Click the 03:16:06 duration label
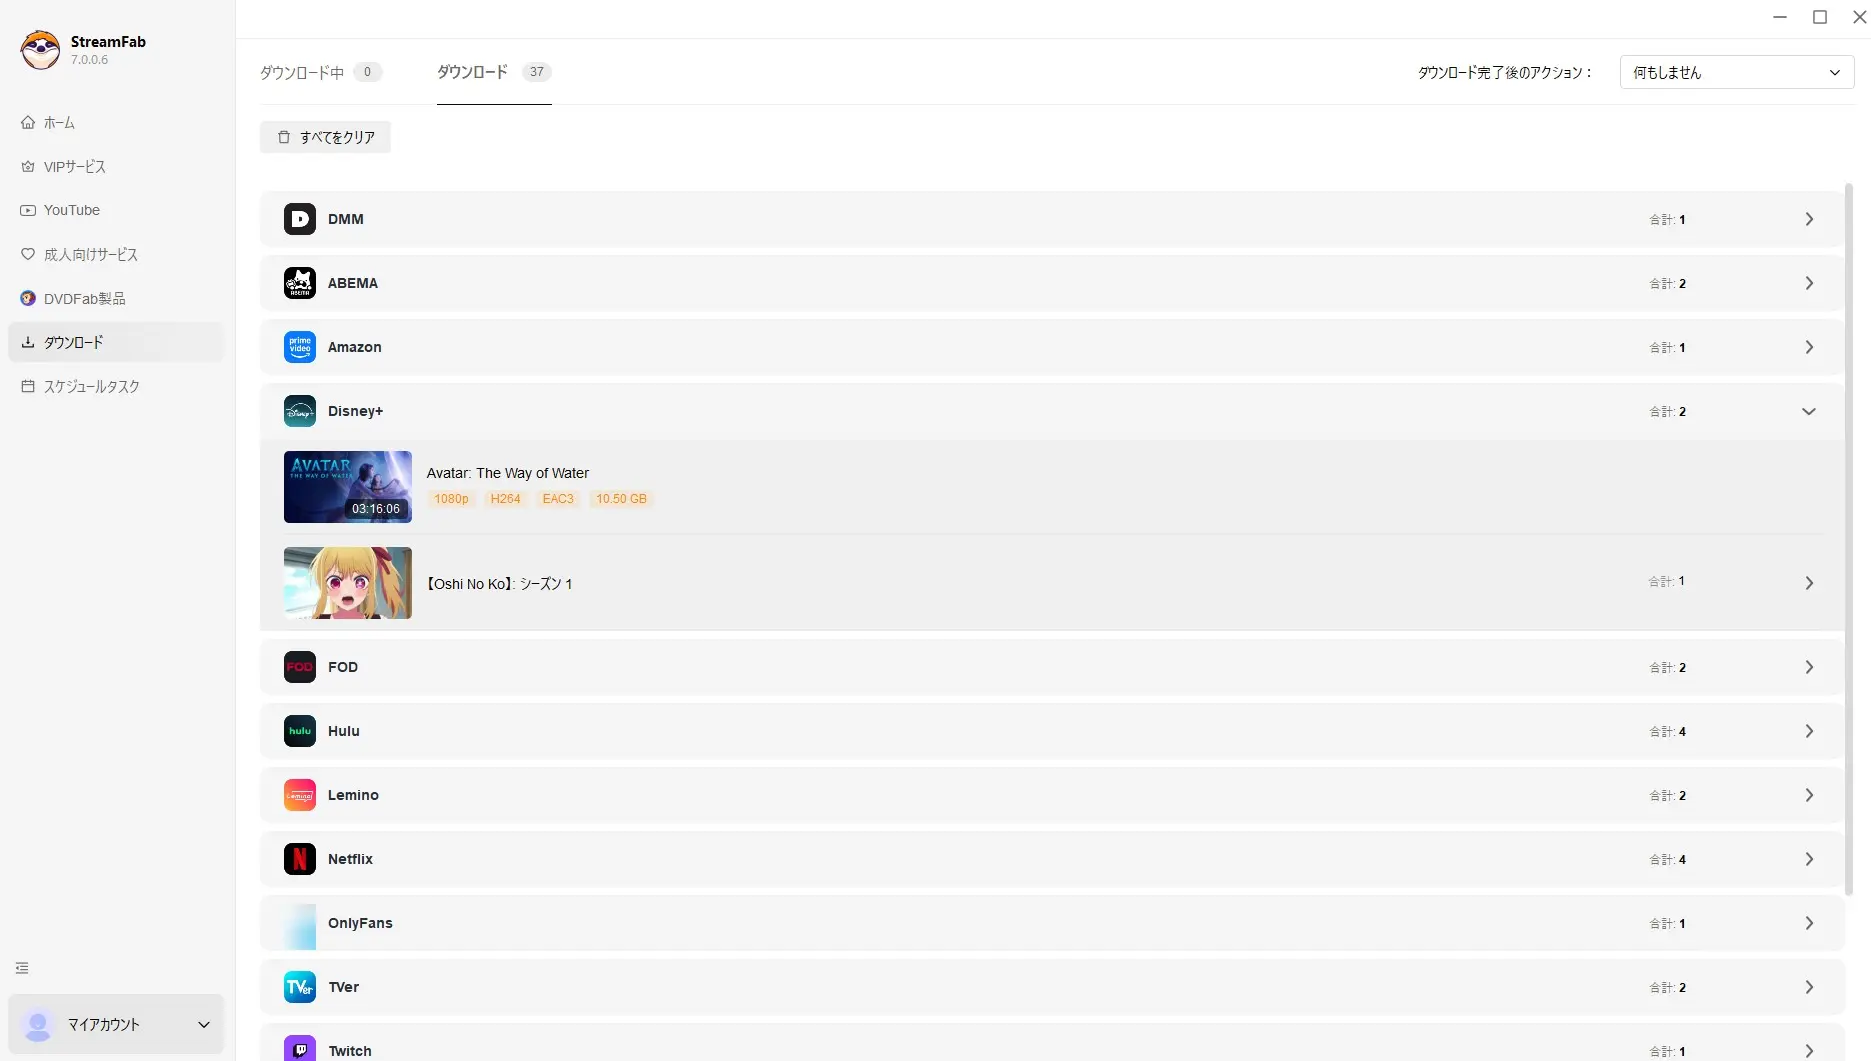 (376, 509)
